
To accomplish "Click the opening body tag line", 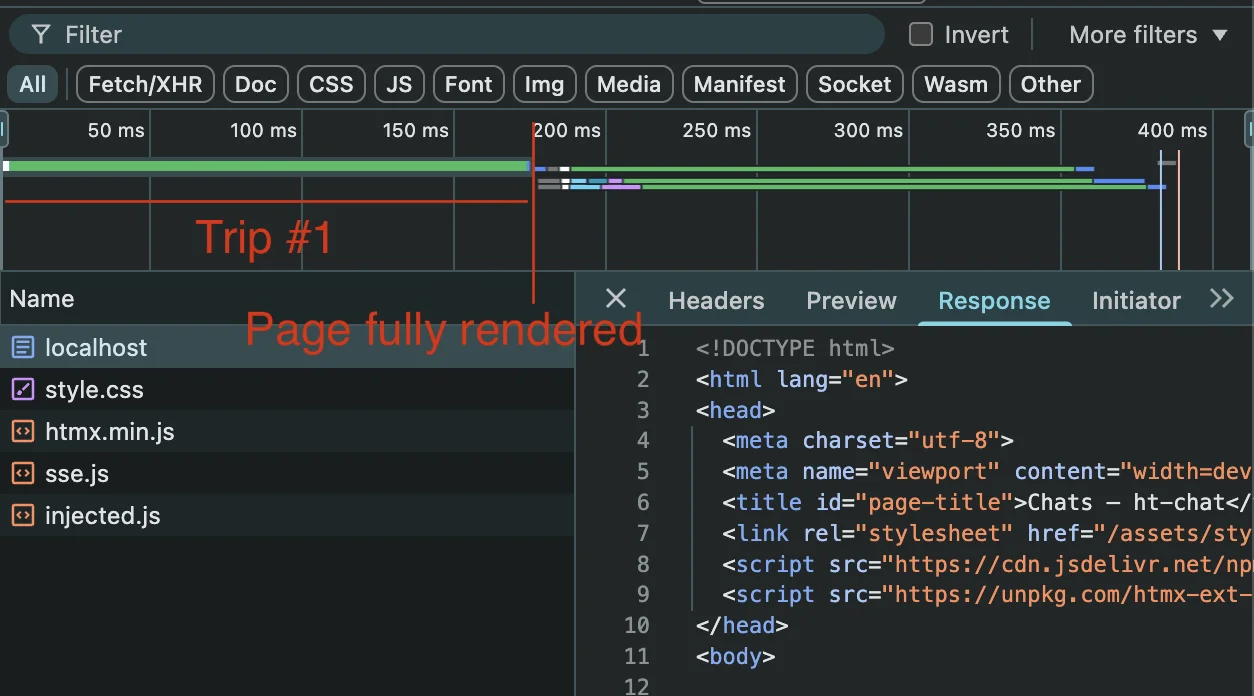I will tap(735, 657).
